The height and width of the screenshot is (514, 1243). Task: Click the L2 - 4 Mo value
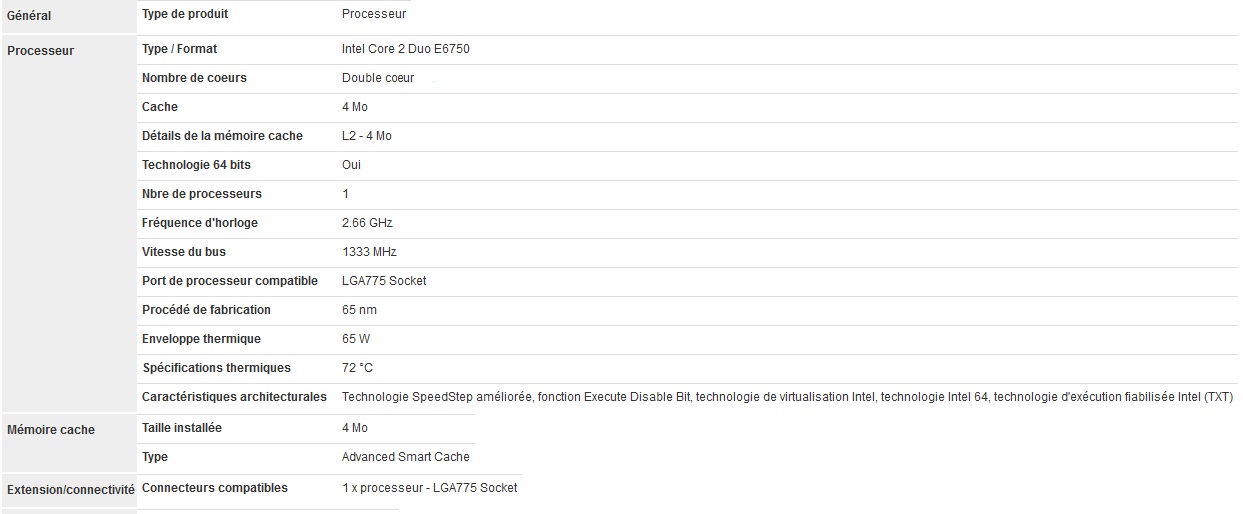(x=366, y=136)
